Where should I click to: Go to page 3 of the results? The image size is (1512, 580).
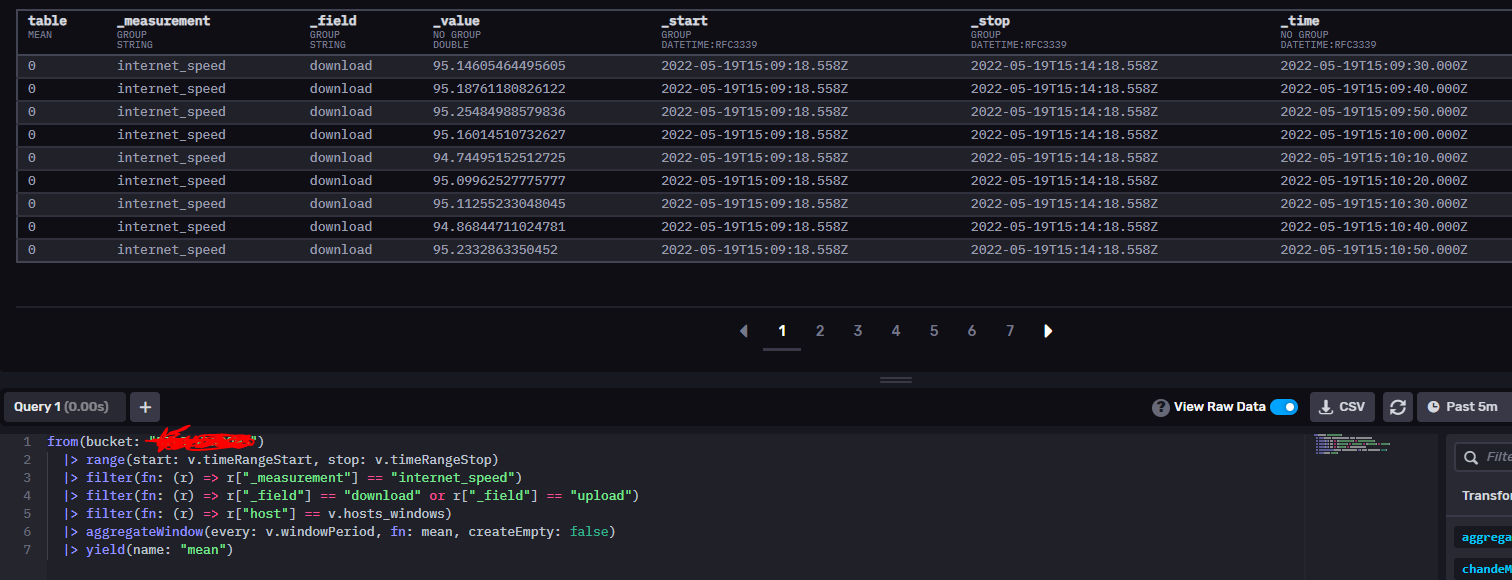pyautogui.click(x=858, y=330)
